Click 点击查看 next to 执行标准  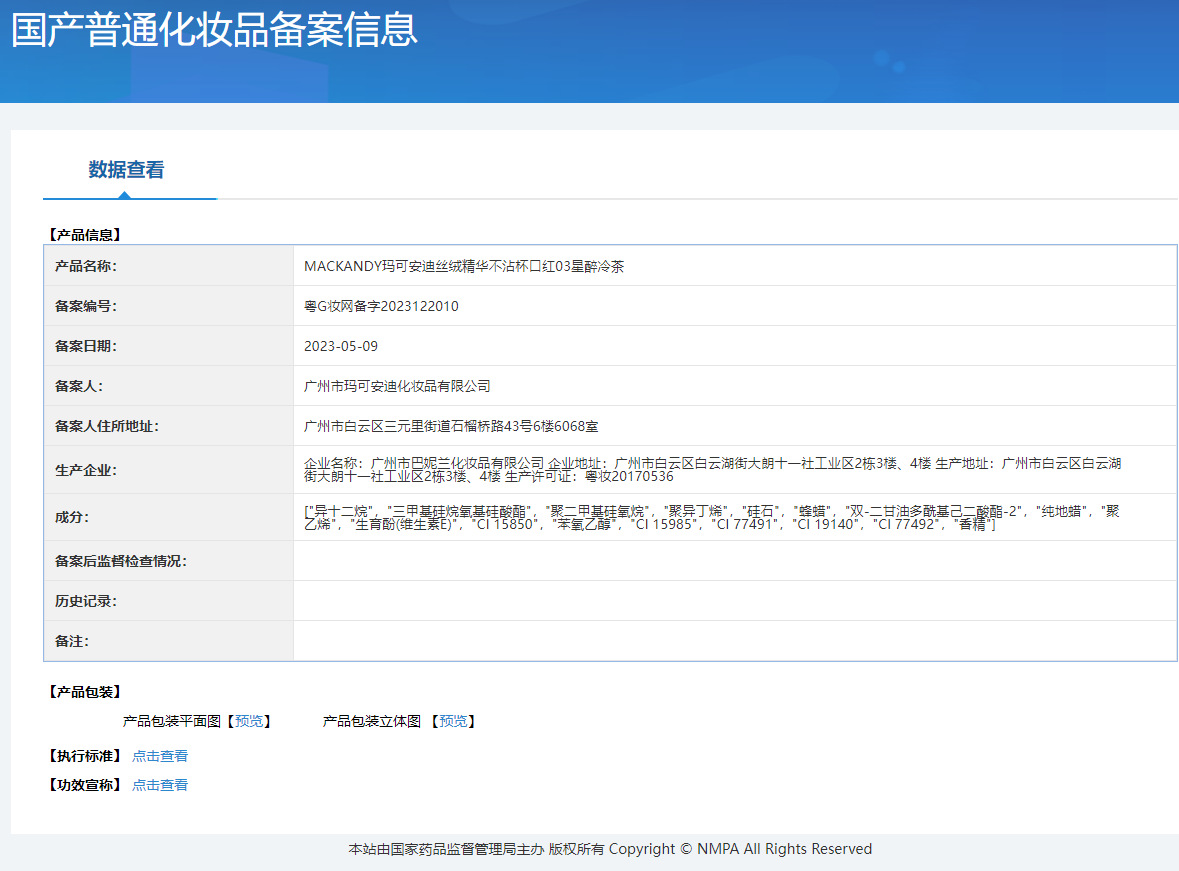tap(160, 756)
